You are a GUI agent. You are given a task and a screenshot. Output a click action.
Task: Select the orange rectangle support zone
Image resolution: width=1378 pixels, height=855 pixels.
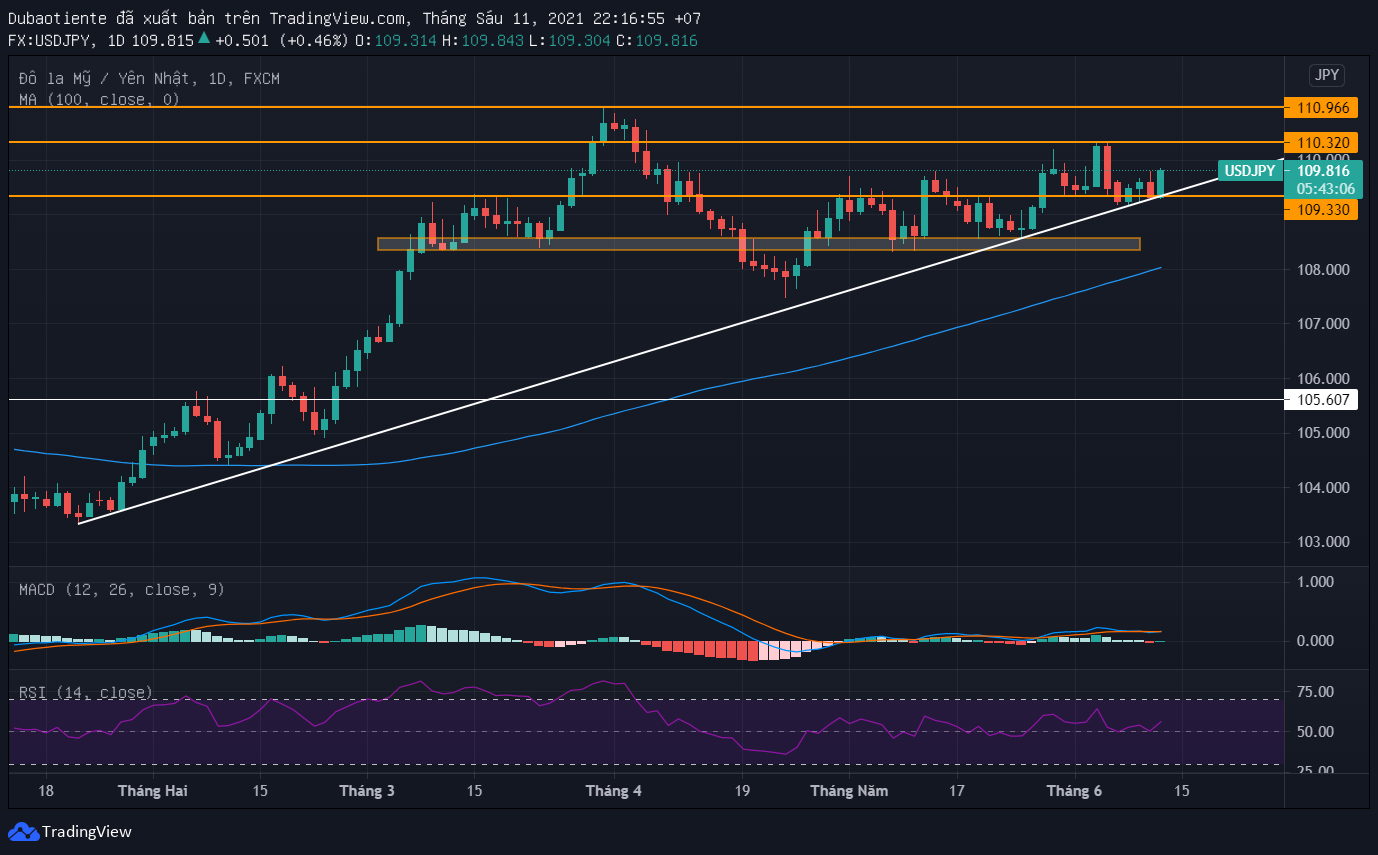tap(758, 244)
